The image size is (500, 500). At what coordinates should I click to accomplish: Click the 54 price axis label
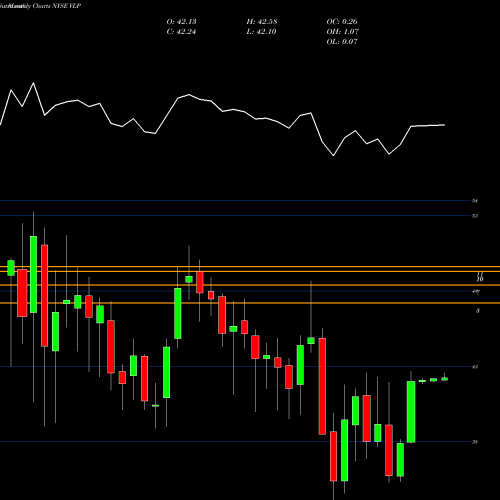tap(475, 201)
